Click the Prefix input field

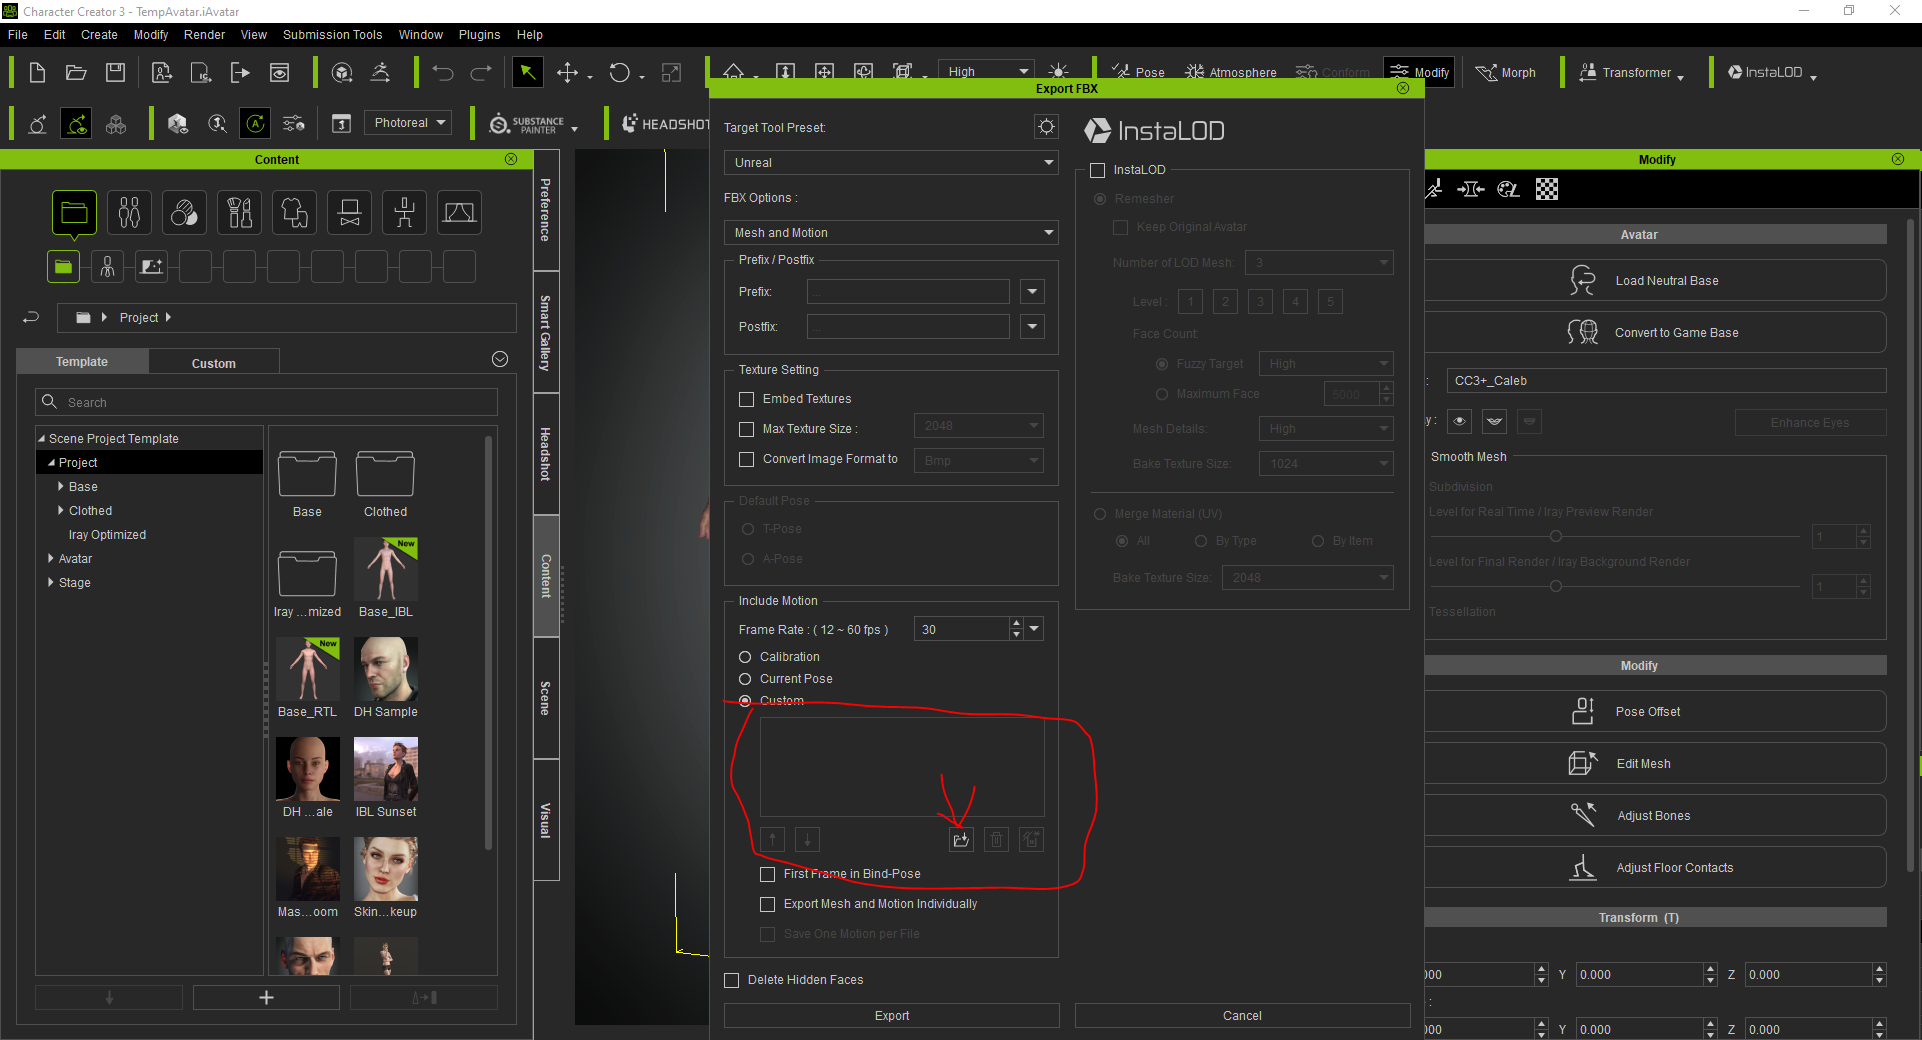coord(908,291)
